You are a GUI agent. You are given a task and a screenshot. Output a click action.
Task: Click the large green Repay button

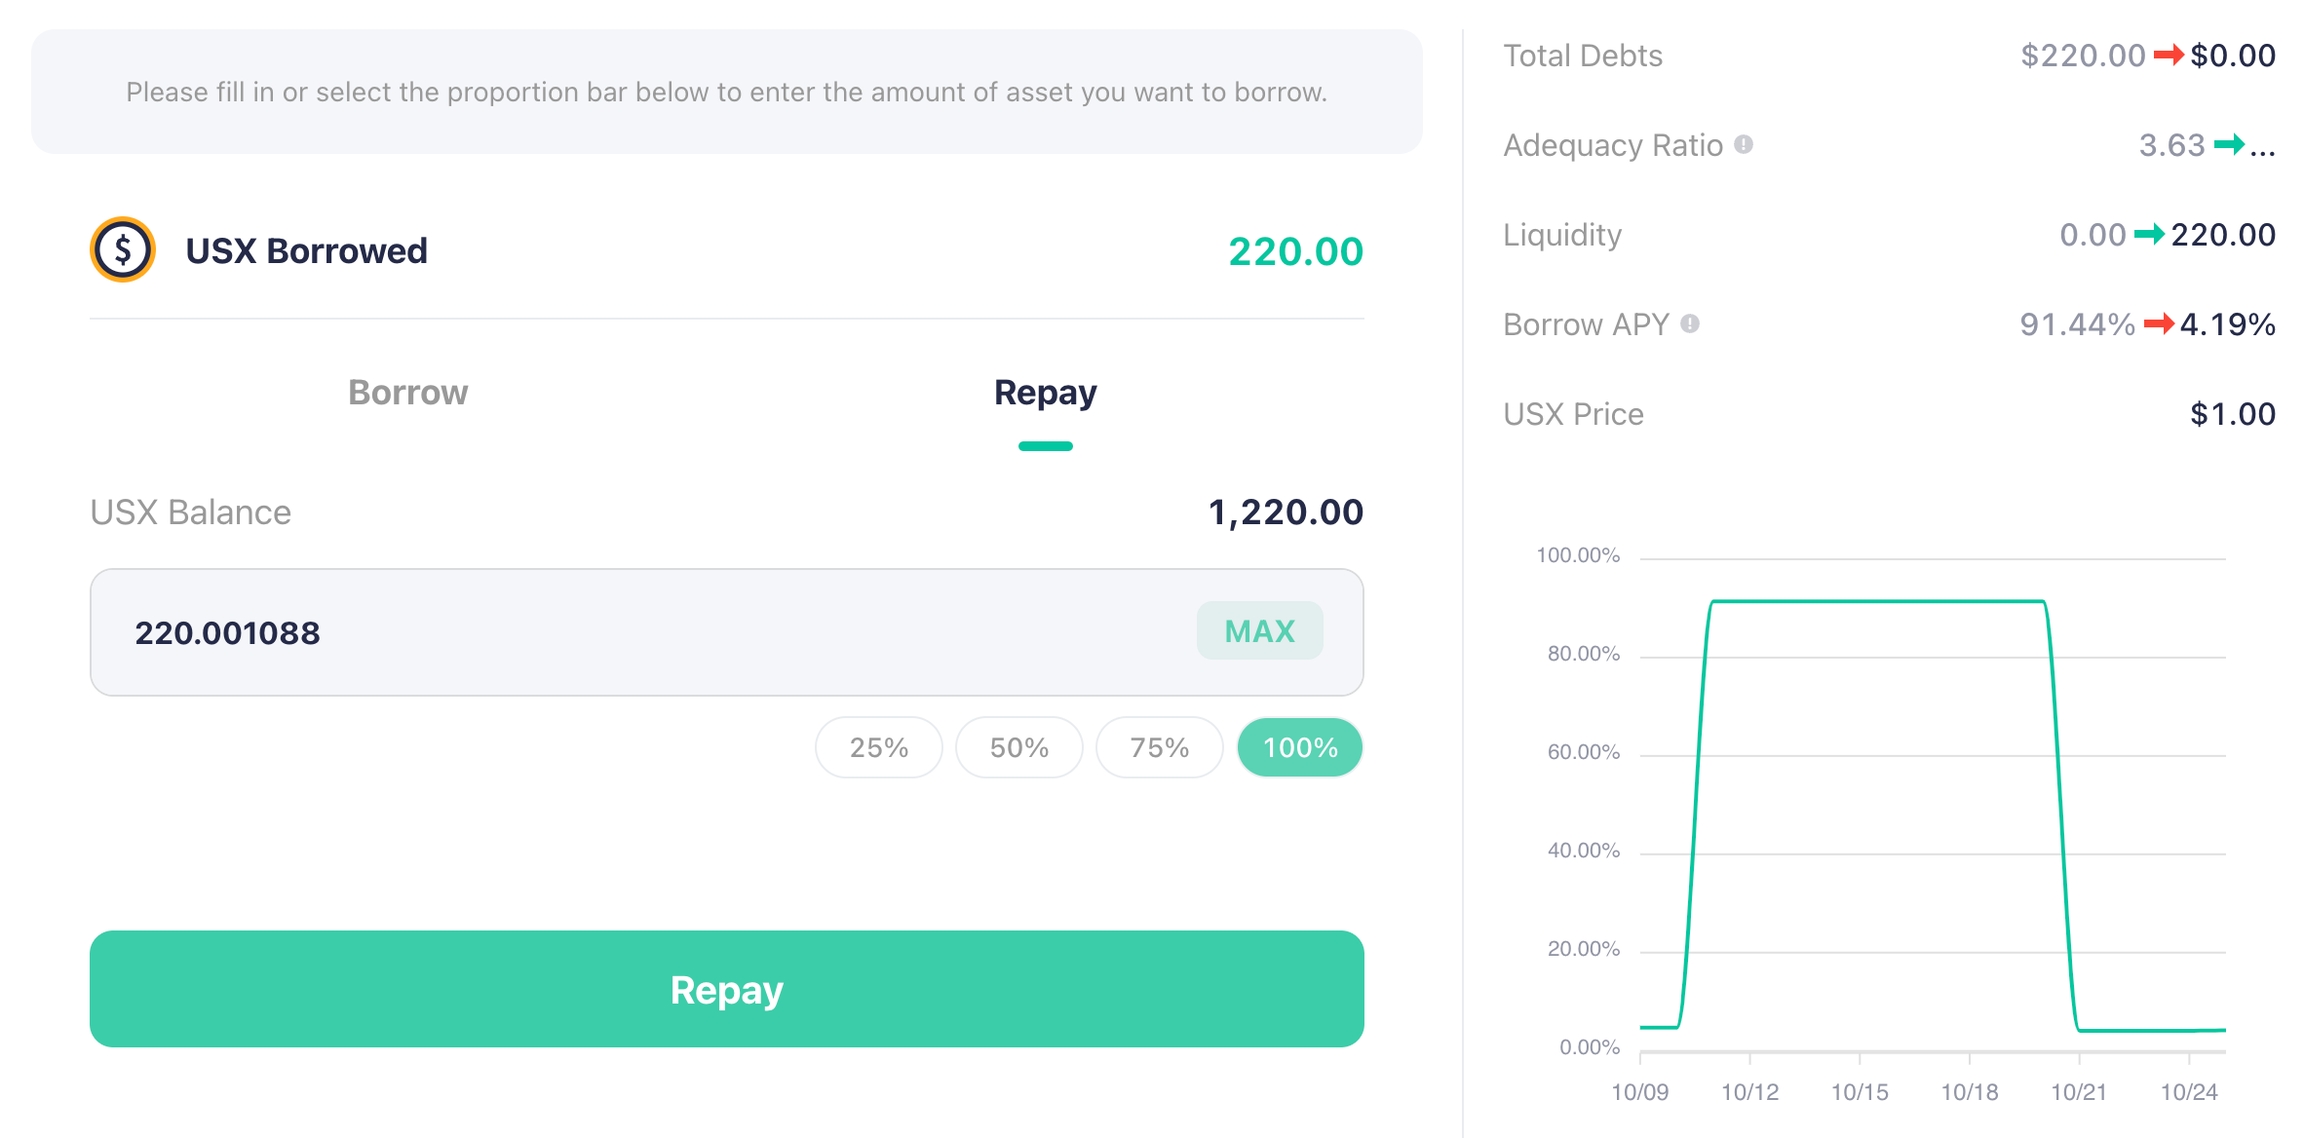(x=726, y=989)
